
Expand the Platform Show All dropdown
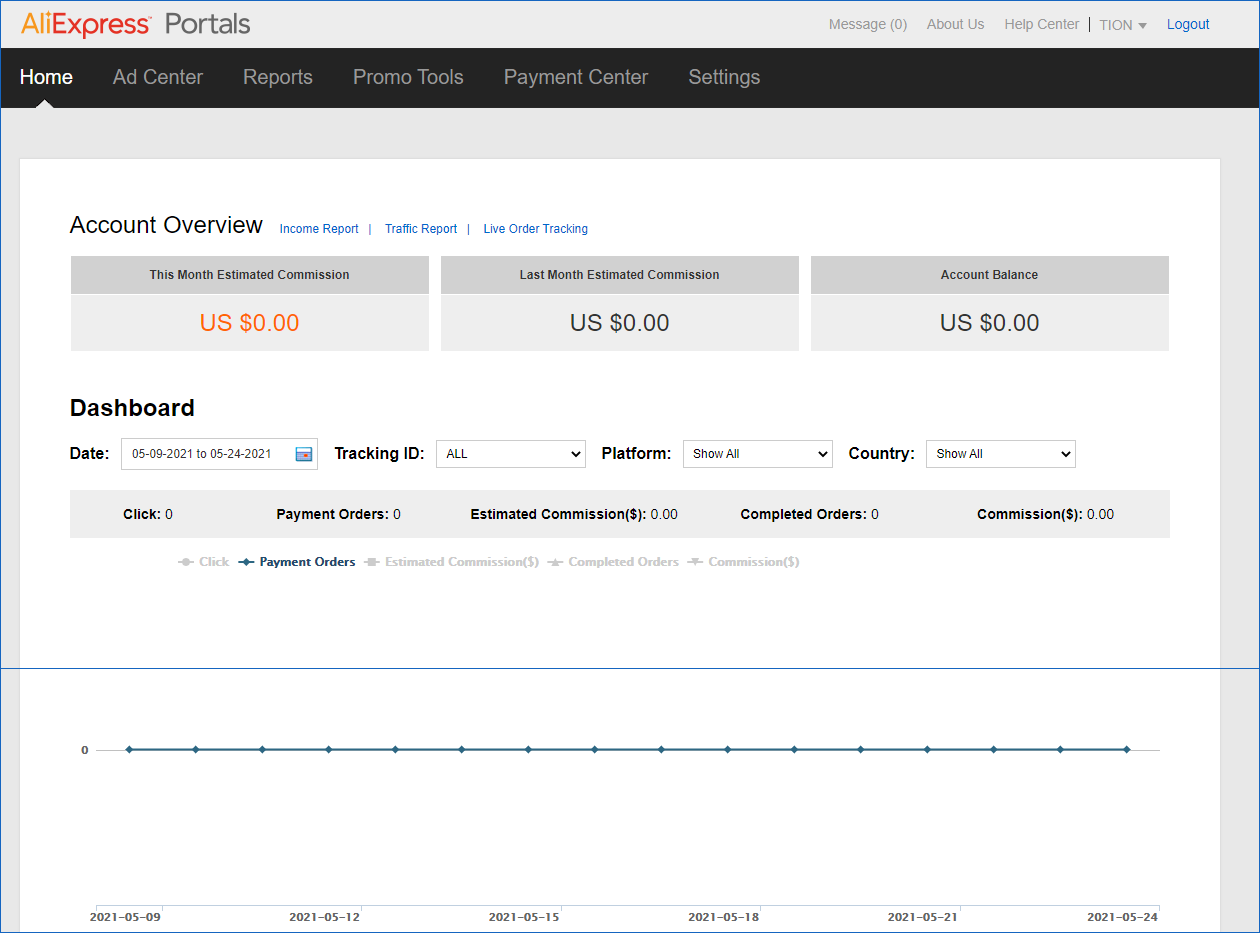(757, 454)
